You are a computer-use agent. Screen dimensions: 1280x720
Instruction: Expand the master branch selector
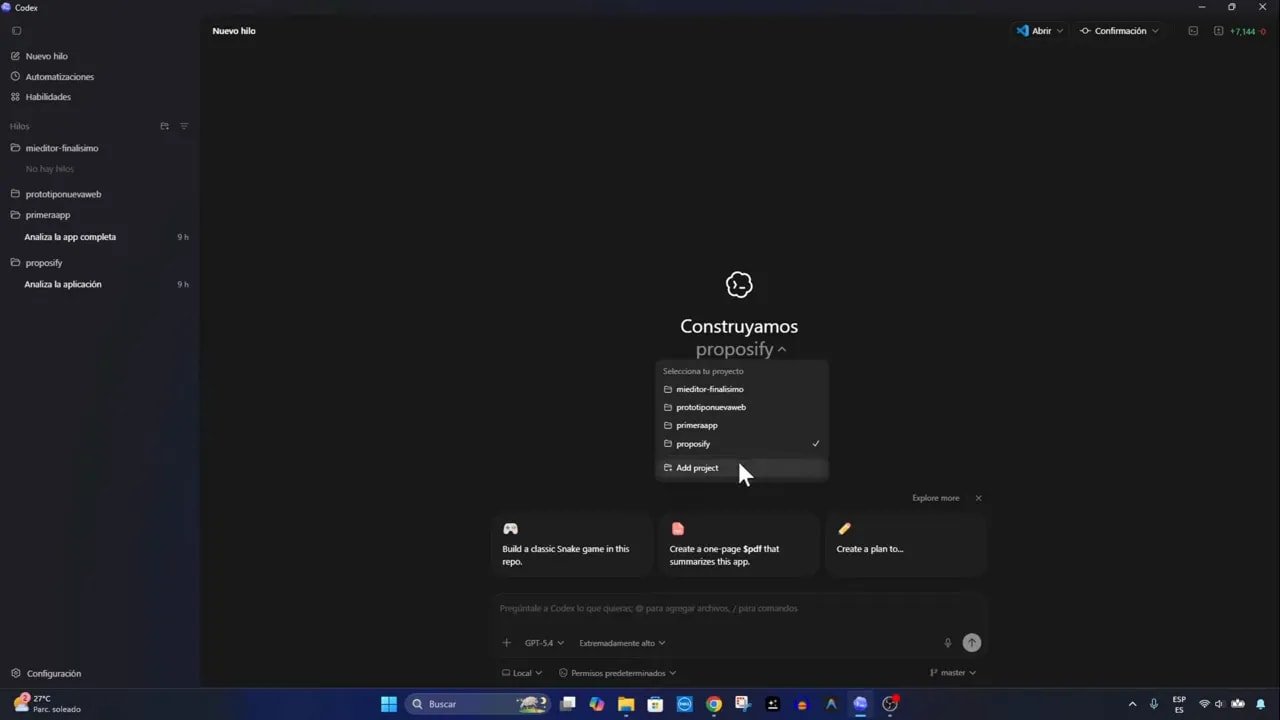coord(951,672)
